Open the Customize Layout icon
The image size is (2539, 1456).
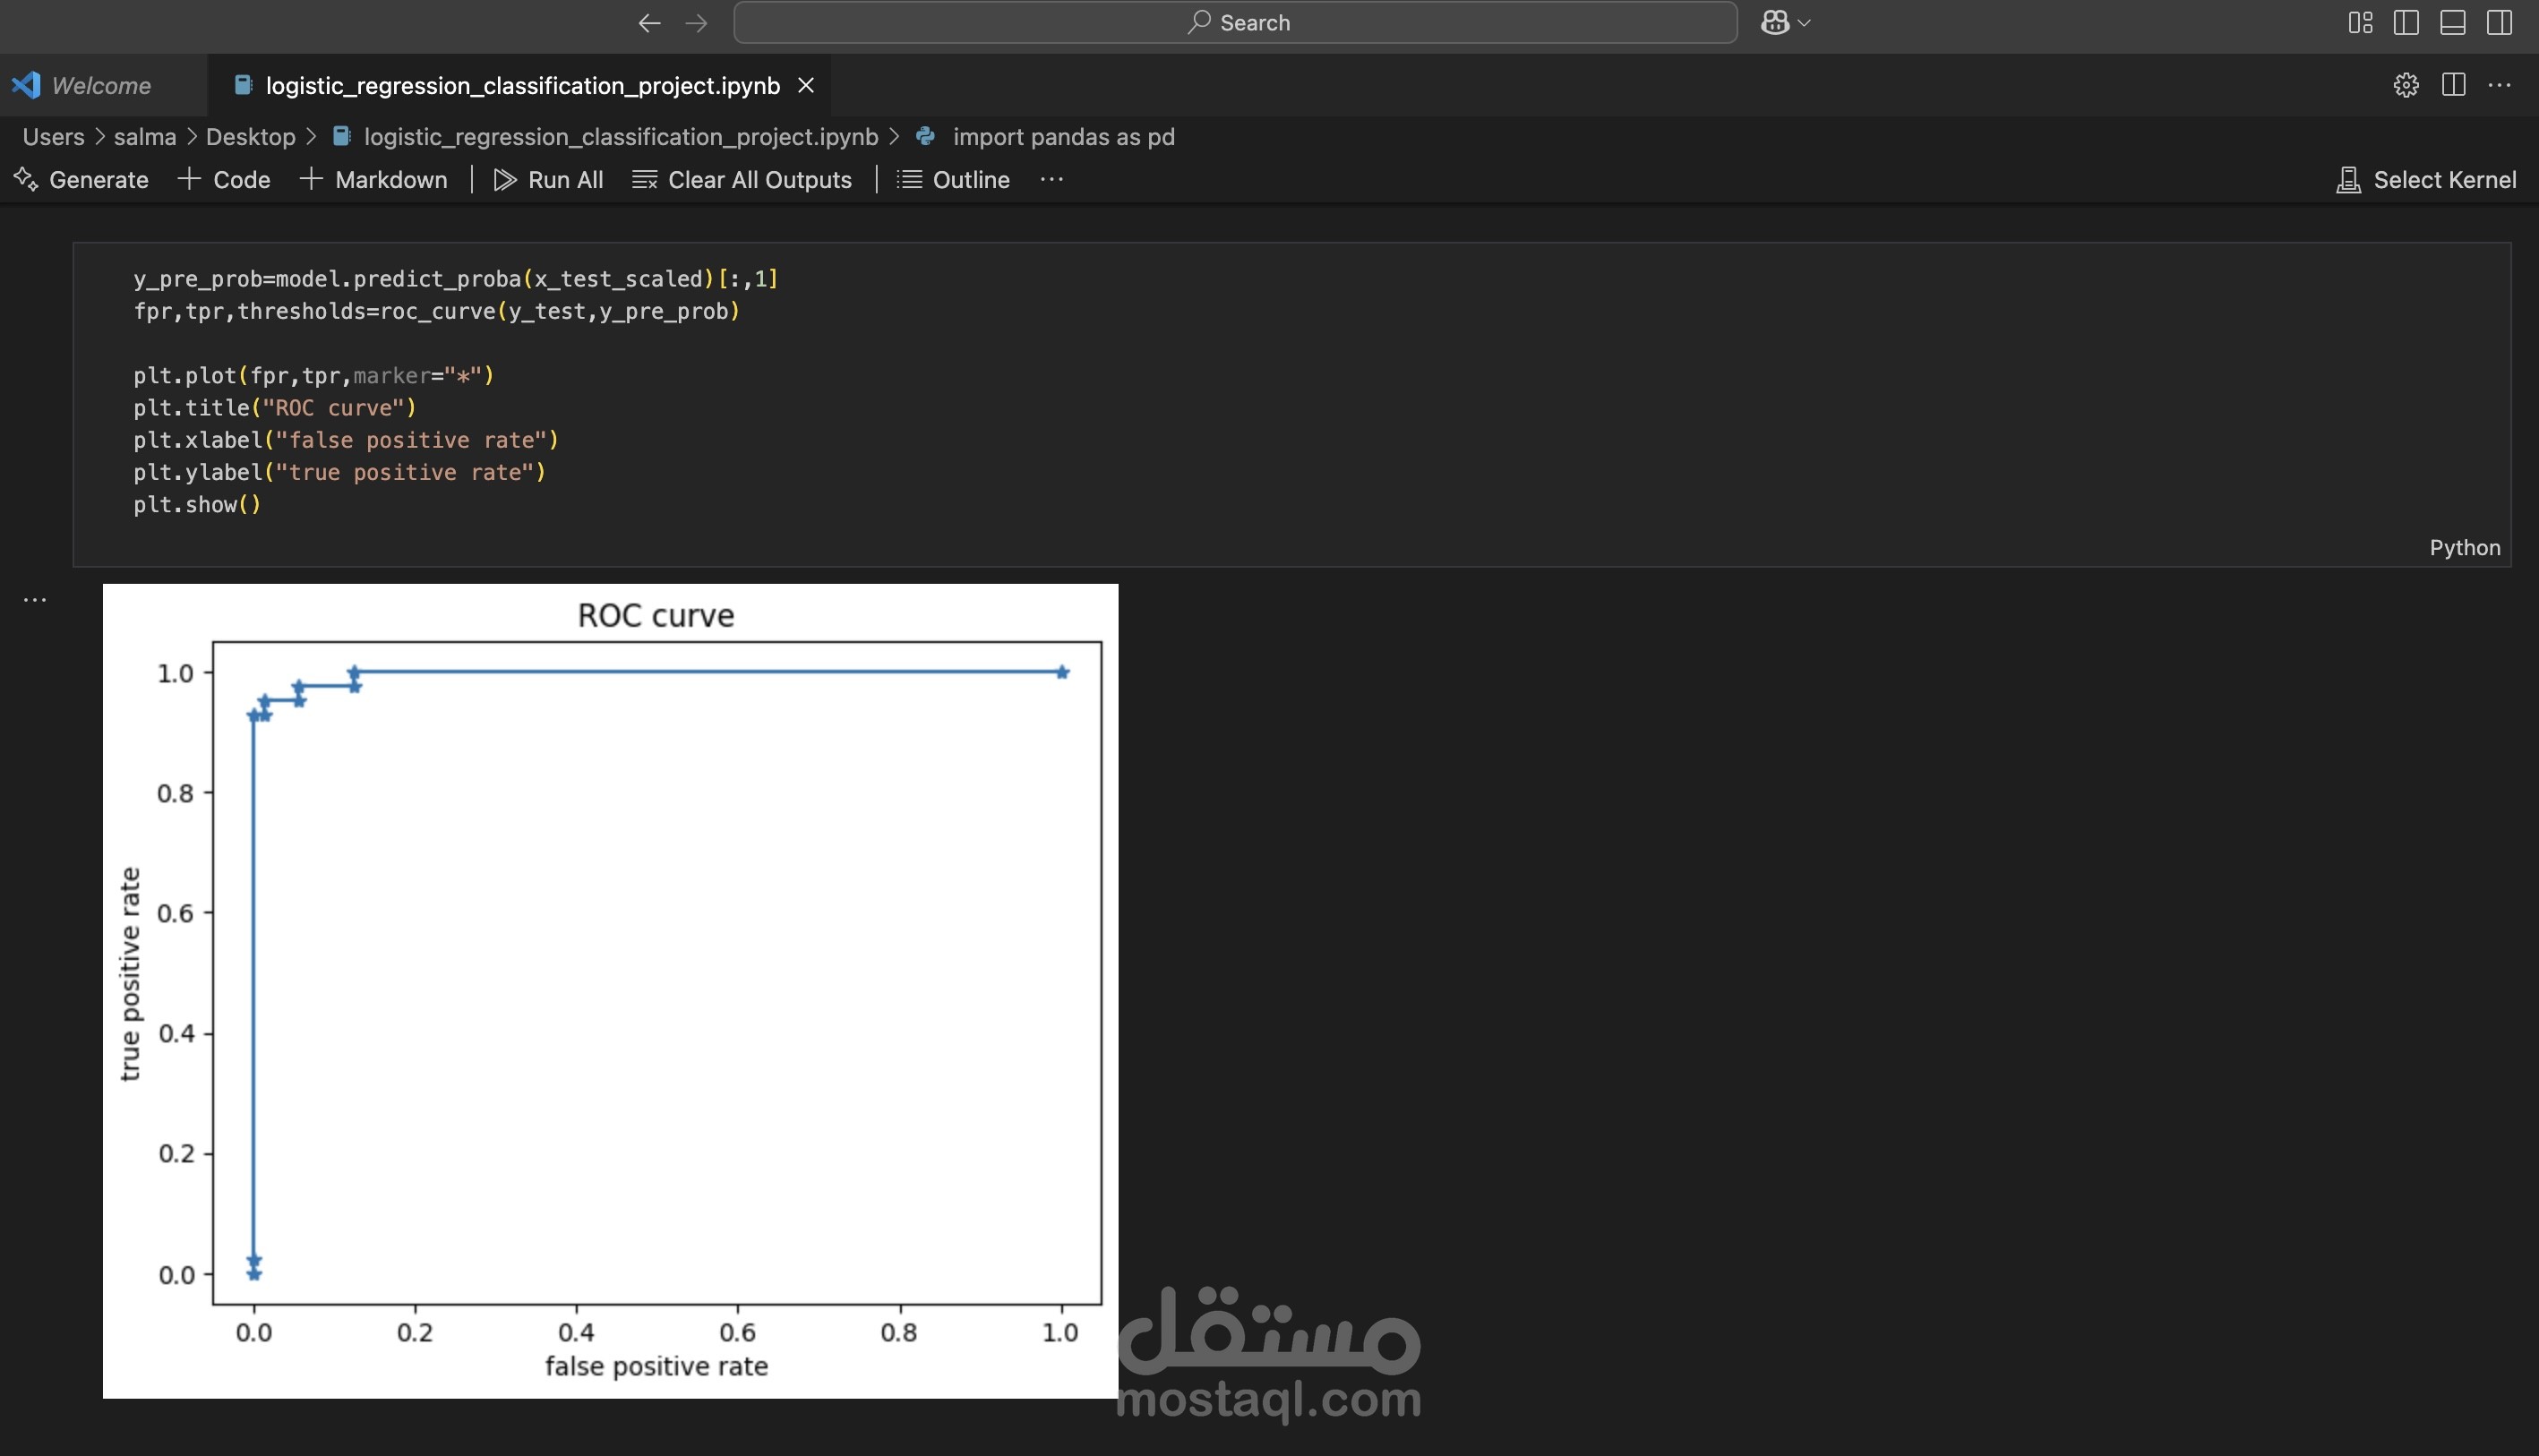tap(2360, 22)
